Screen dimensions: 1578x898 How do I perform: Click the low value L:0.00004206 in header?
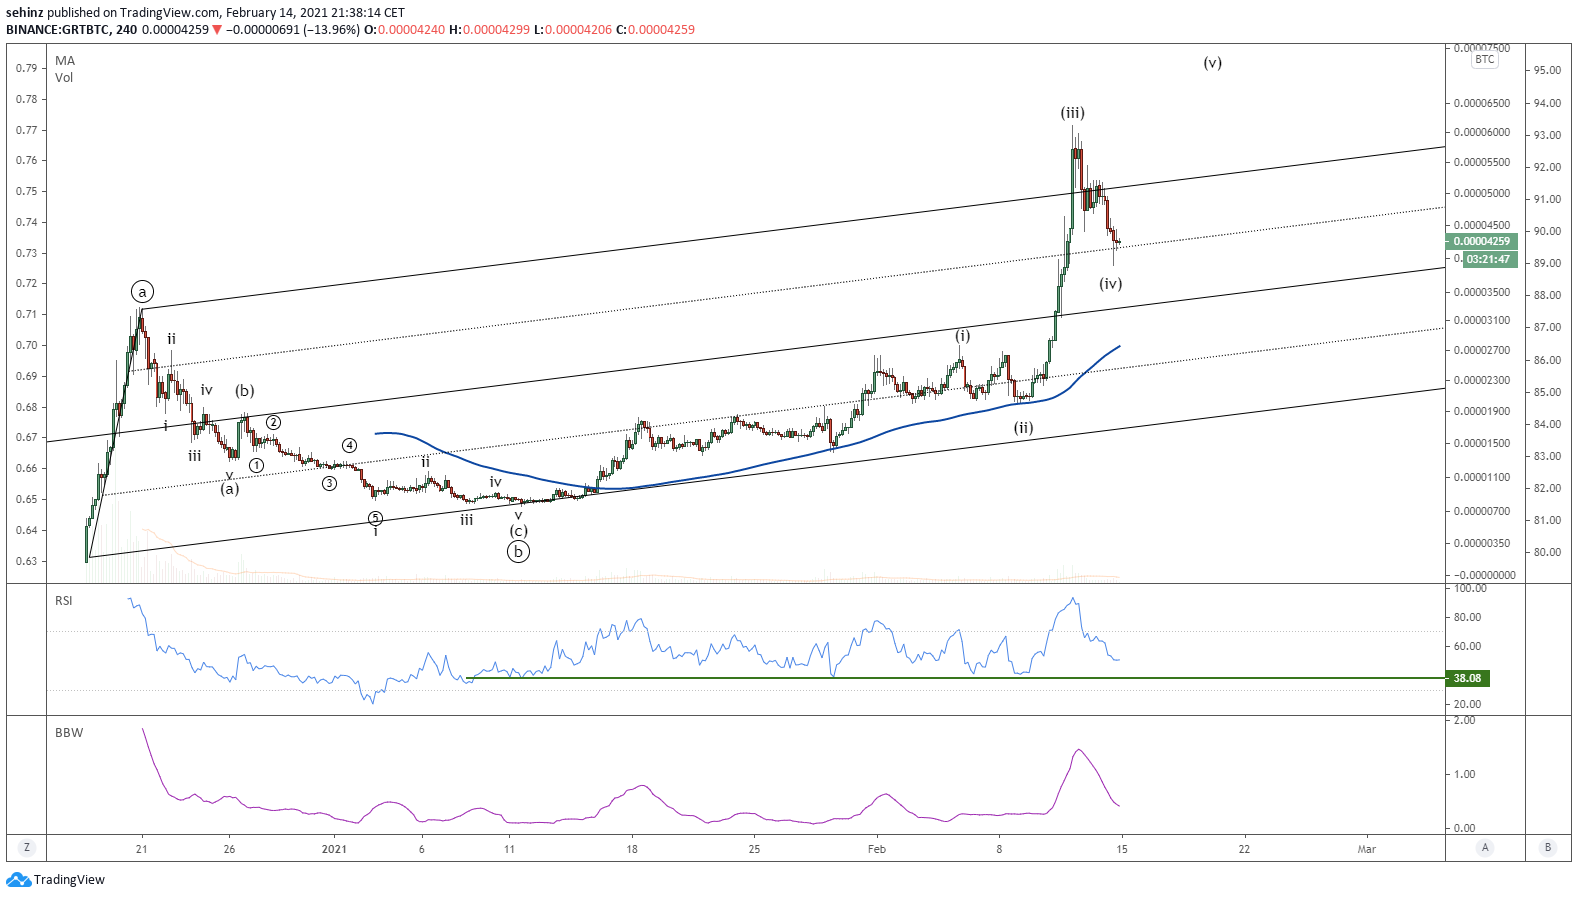[x=572, y=30]
